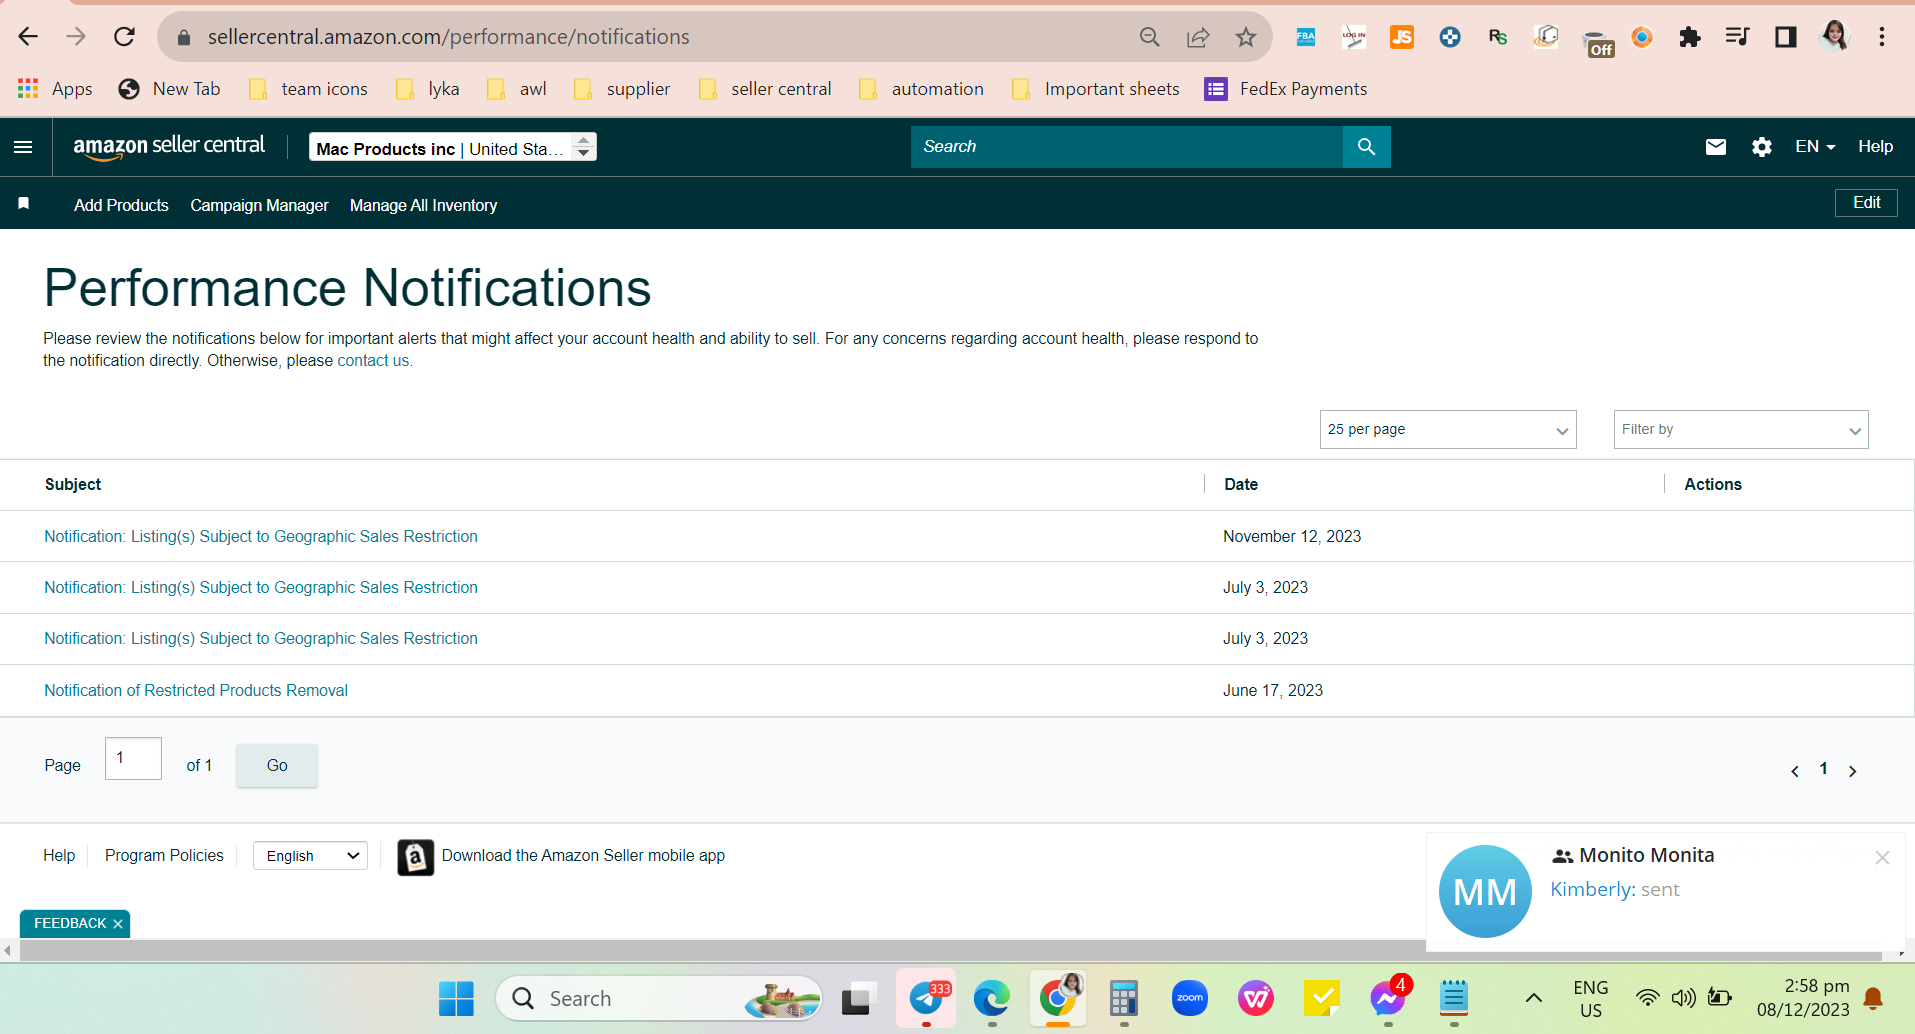The width and height of the screenshot is (1915, 1034).
Task: Open the taskbar clock and date
Action: click(x=1803, y=998)
